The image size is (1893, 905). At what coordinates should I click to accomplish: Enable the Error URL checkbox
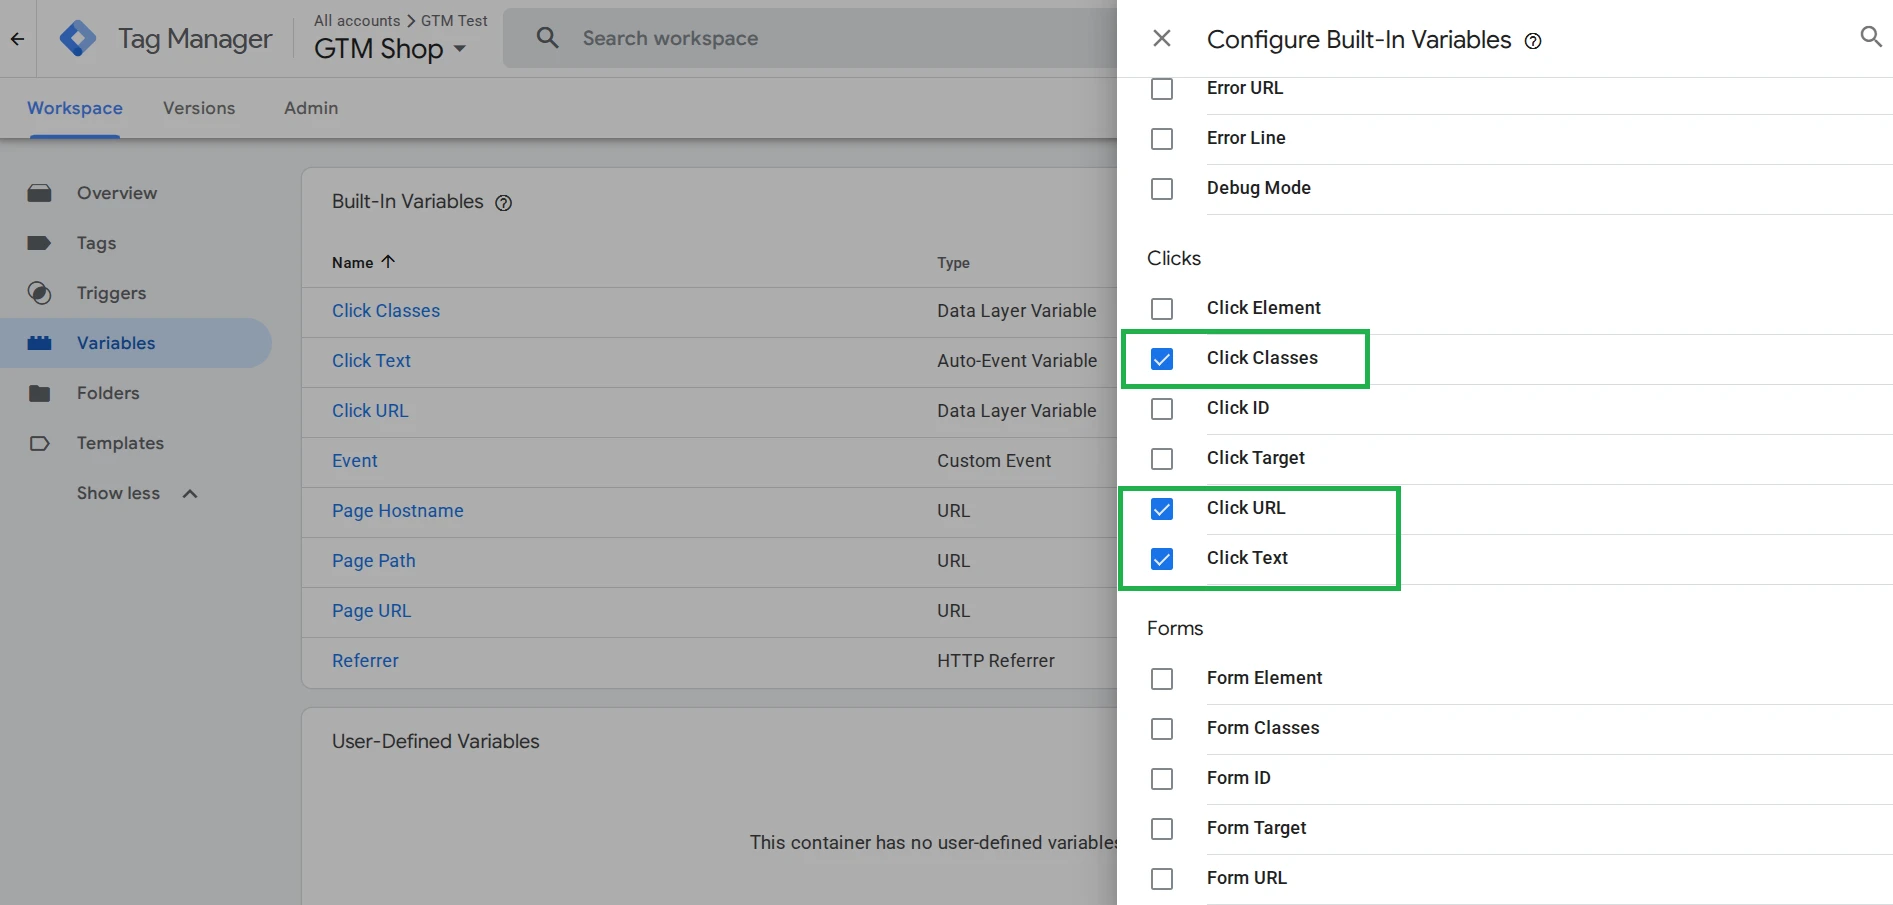coord(1162,89)
